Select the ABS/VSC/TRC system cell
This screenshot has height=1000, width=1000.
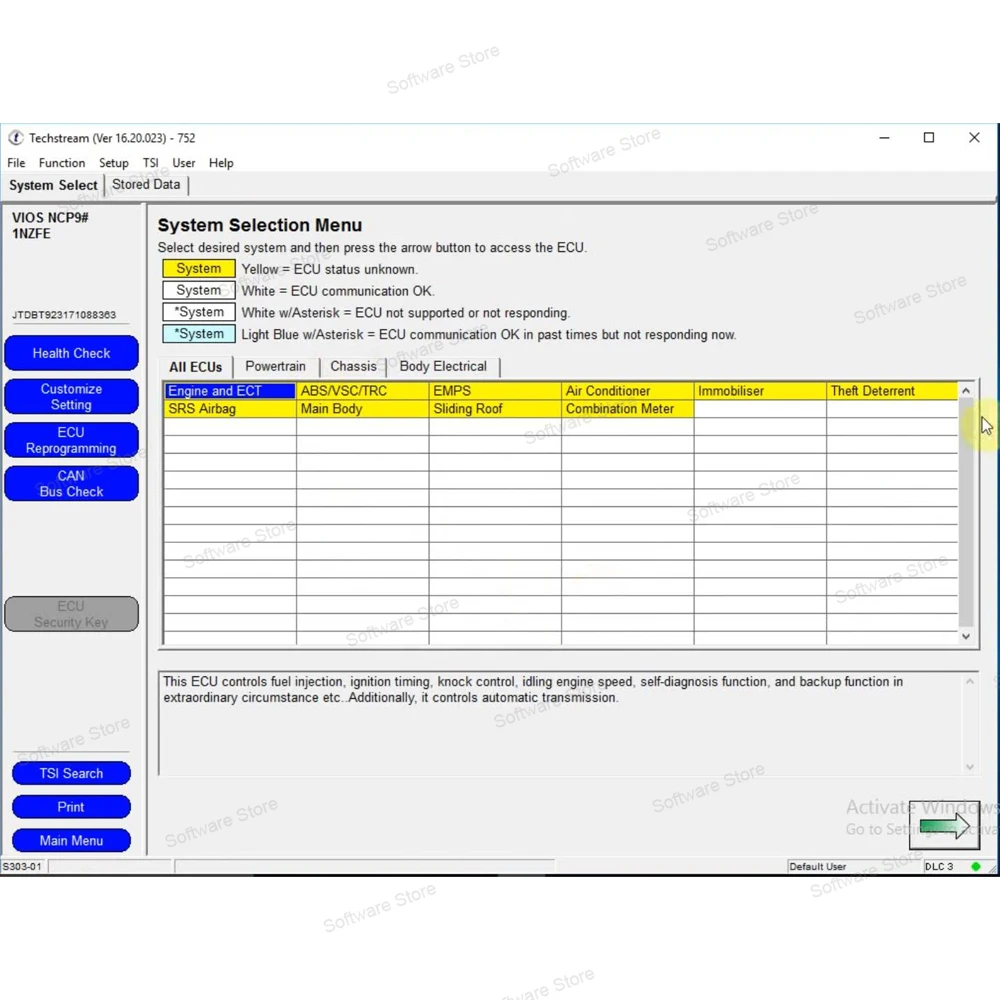click(362, 391)
